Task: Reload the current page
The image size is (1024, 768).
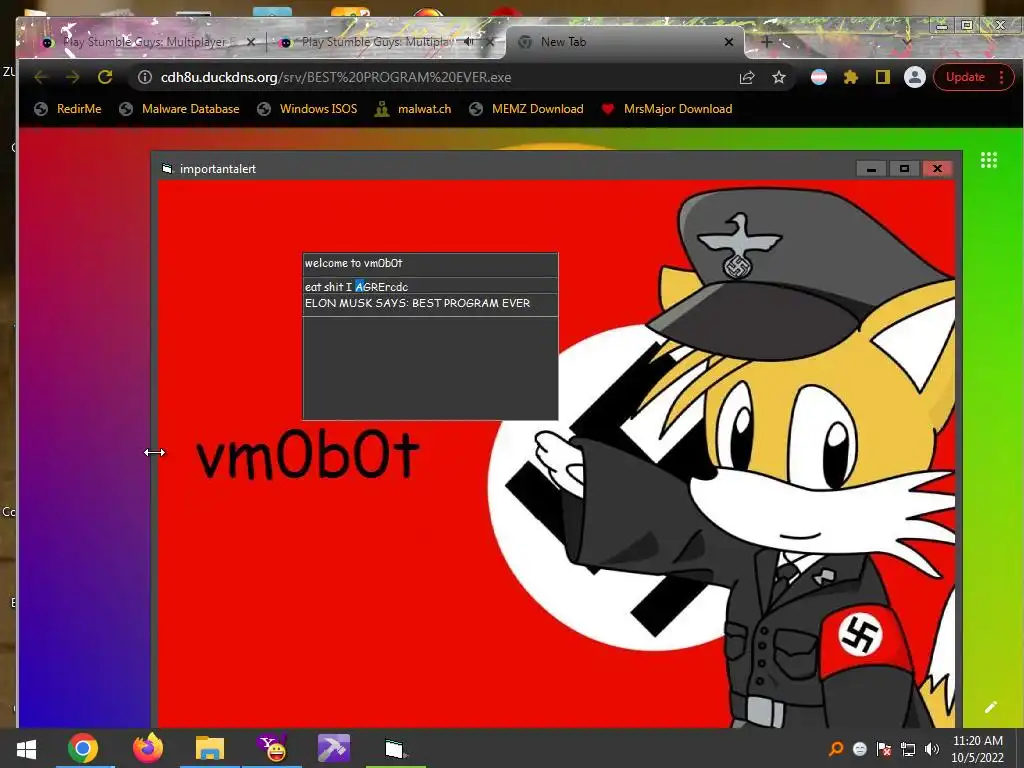Action: click(x=104, y=77)
